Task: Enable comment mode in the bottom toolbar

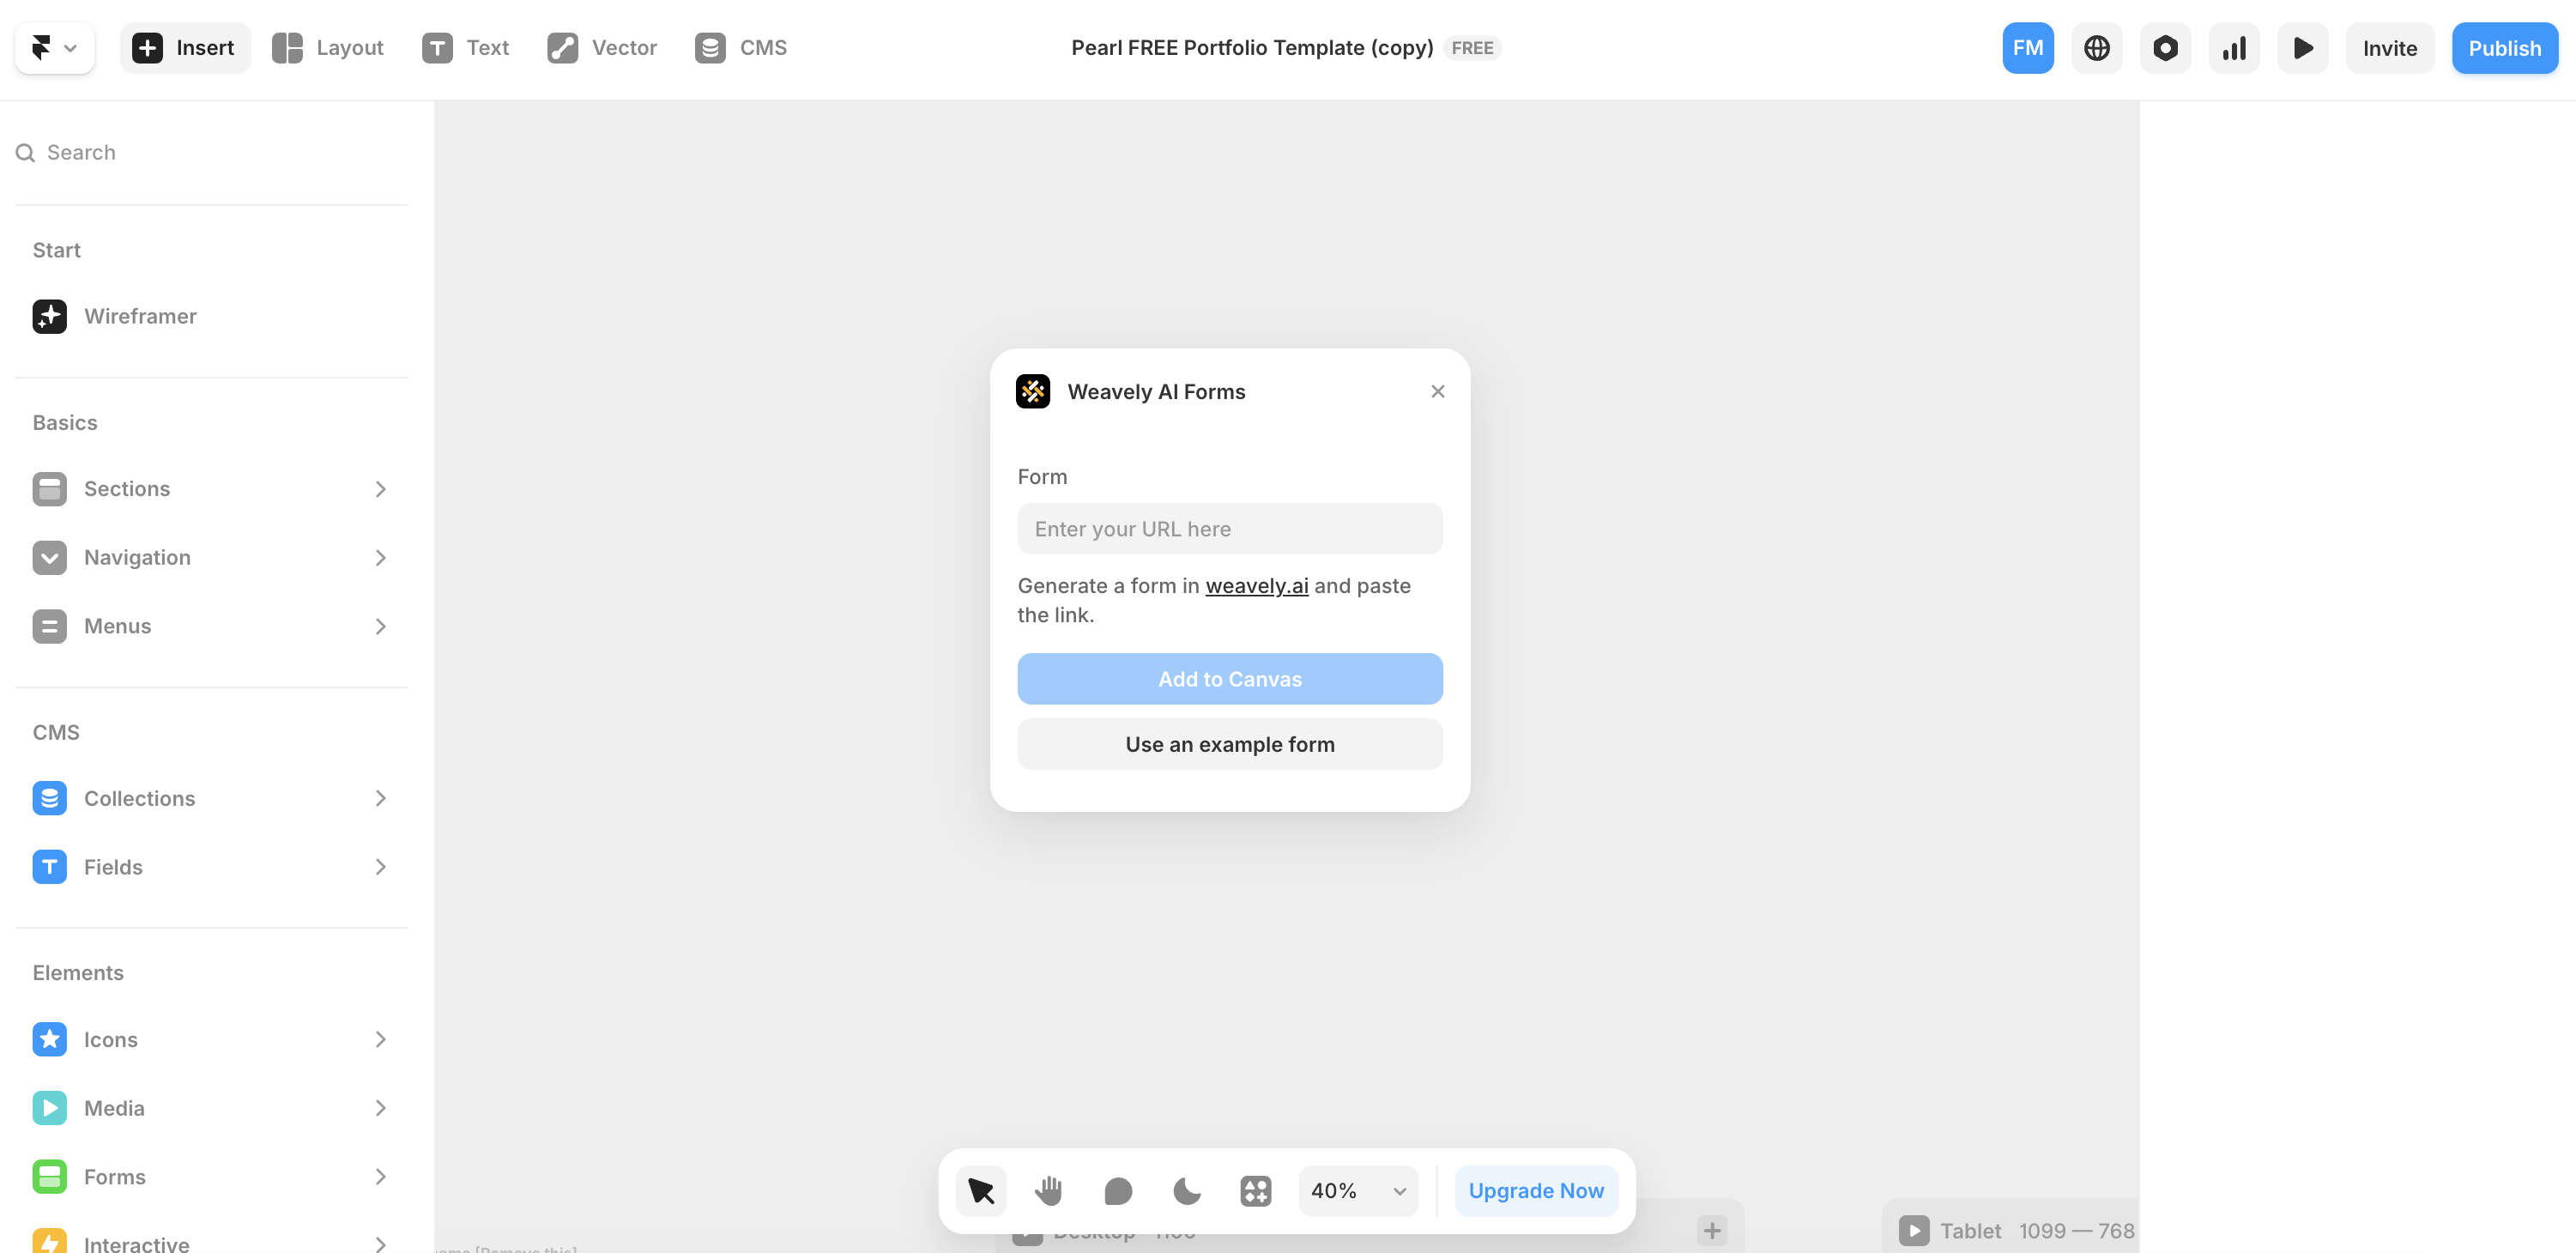Action: (1117, 1190)
